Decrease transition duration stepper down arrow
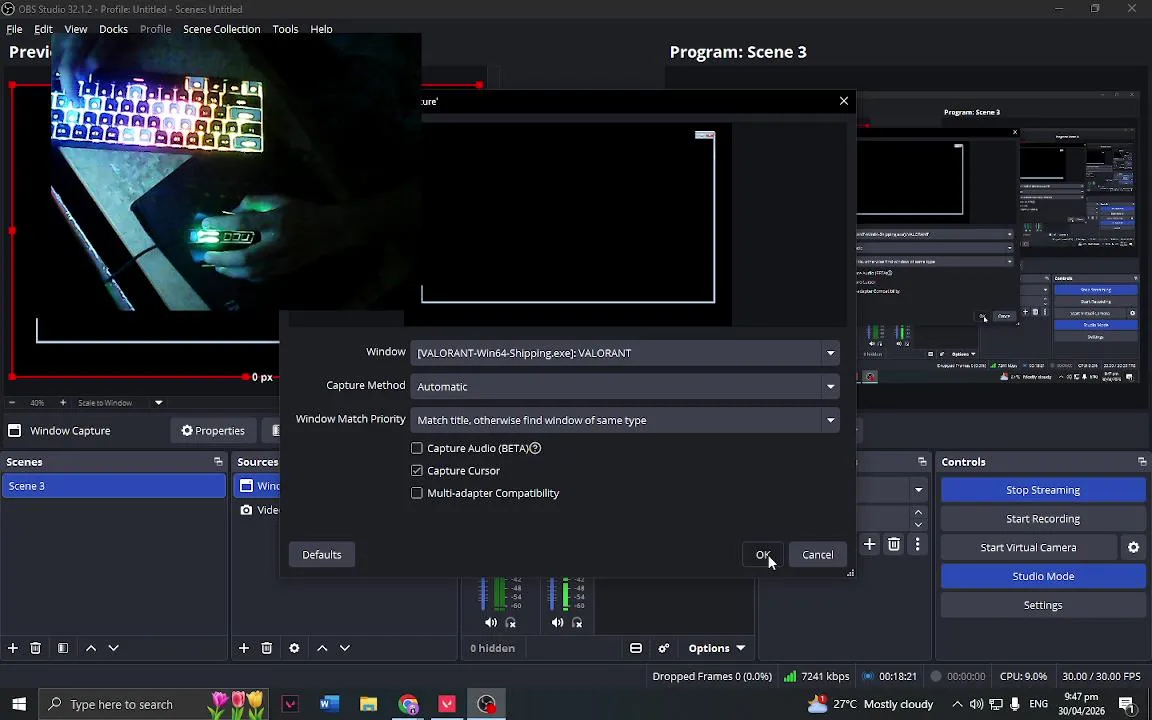 pyautogui.click(x=918, y=524)
